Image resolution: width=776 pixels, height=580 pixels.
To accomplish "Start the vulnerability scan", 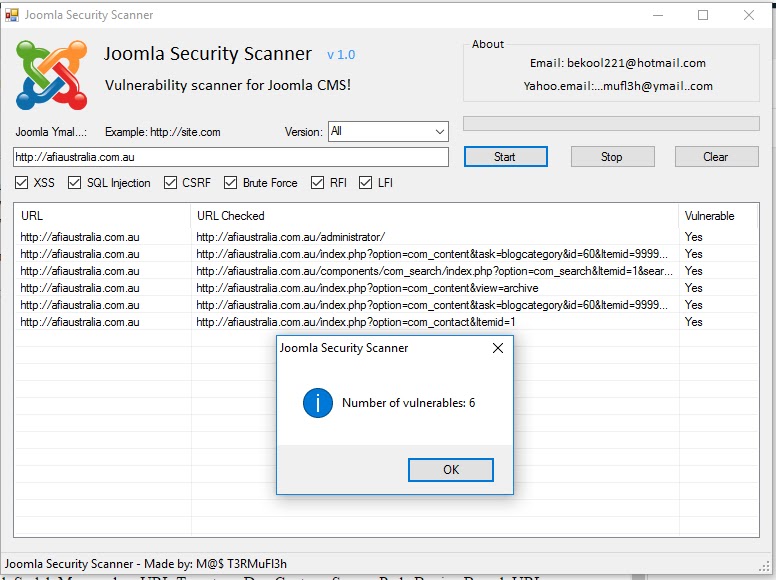I will coord(505,157).
